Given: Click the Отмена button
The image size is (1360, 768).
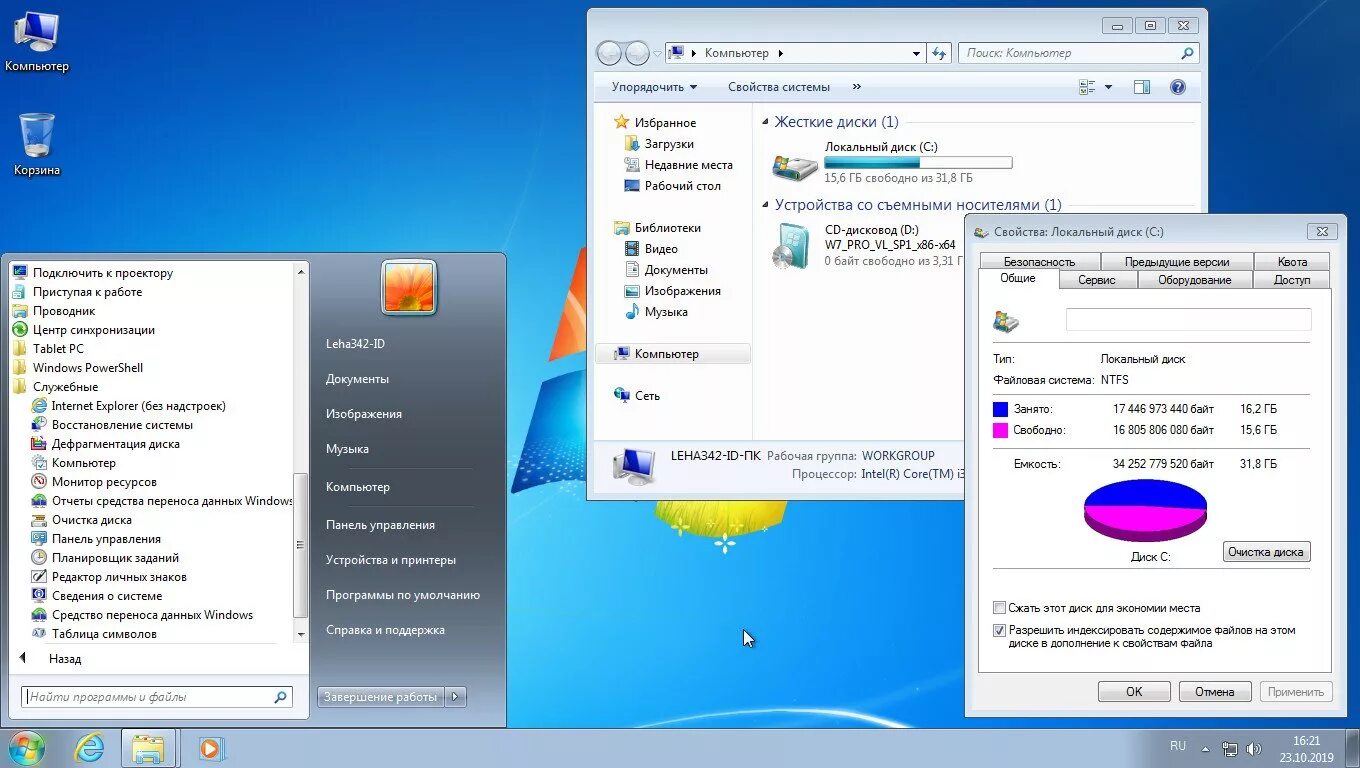Looking at the screenshot, I should (x=1214, y=691).
